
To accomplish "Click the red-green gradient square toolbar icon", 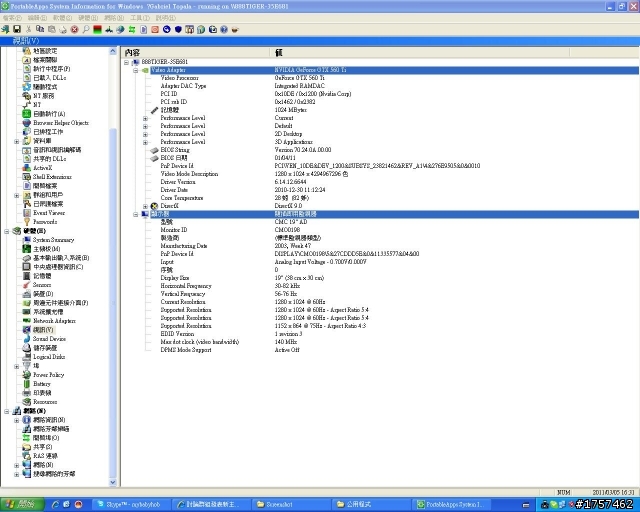I will click(x=97, y=29).
